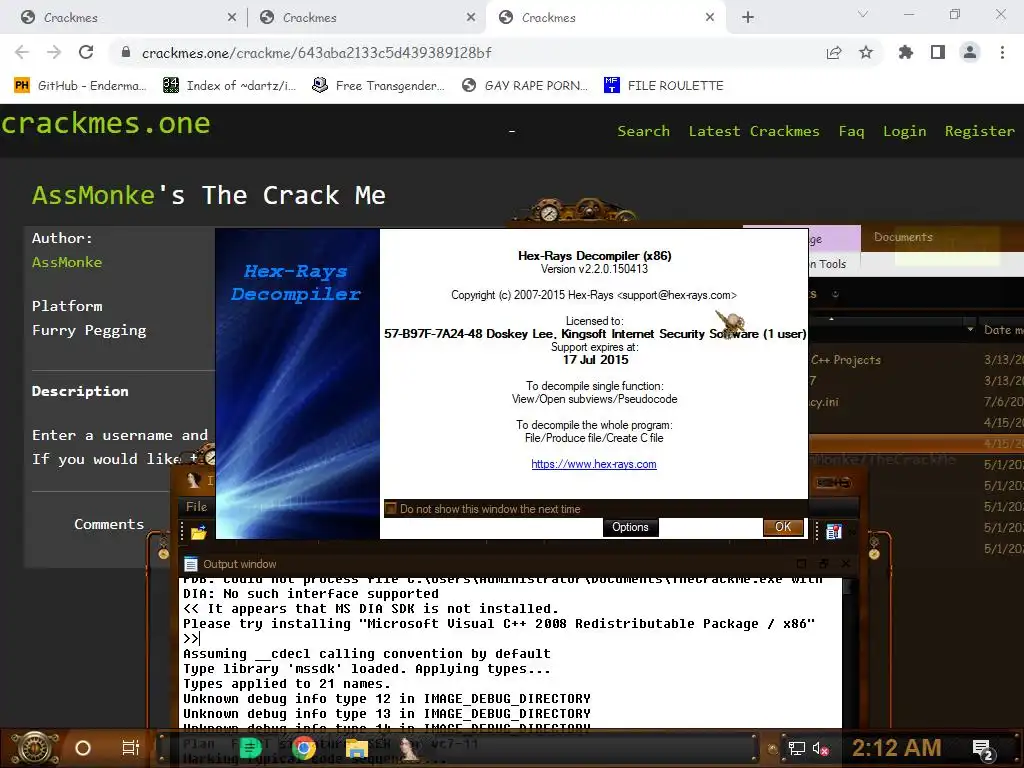Click the Output window title icon
The width and height of the screenshot is (1024, 768).
coord(191,564)
